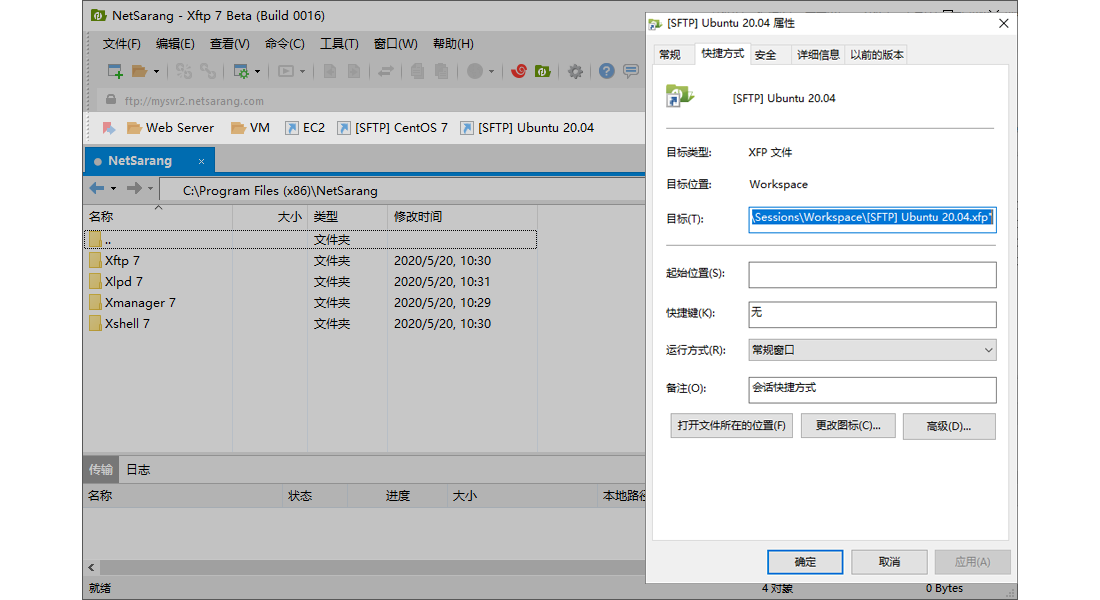Screen dimensions: 1100x600
Task: Open the 编辑(E) menu
Action: 175,44
